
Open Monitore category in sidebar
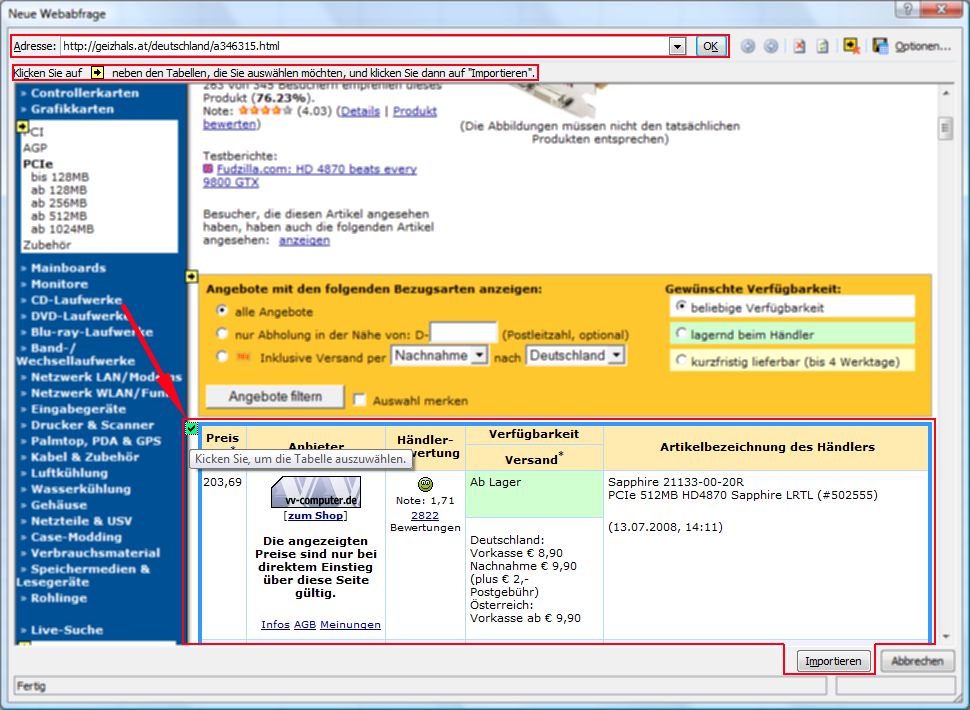pyautogui.click(x=59, y=284)
